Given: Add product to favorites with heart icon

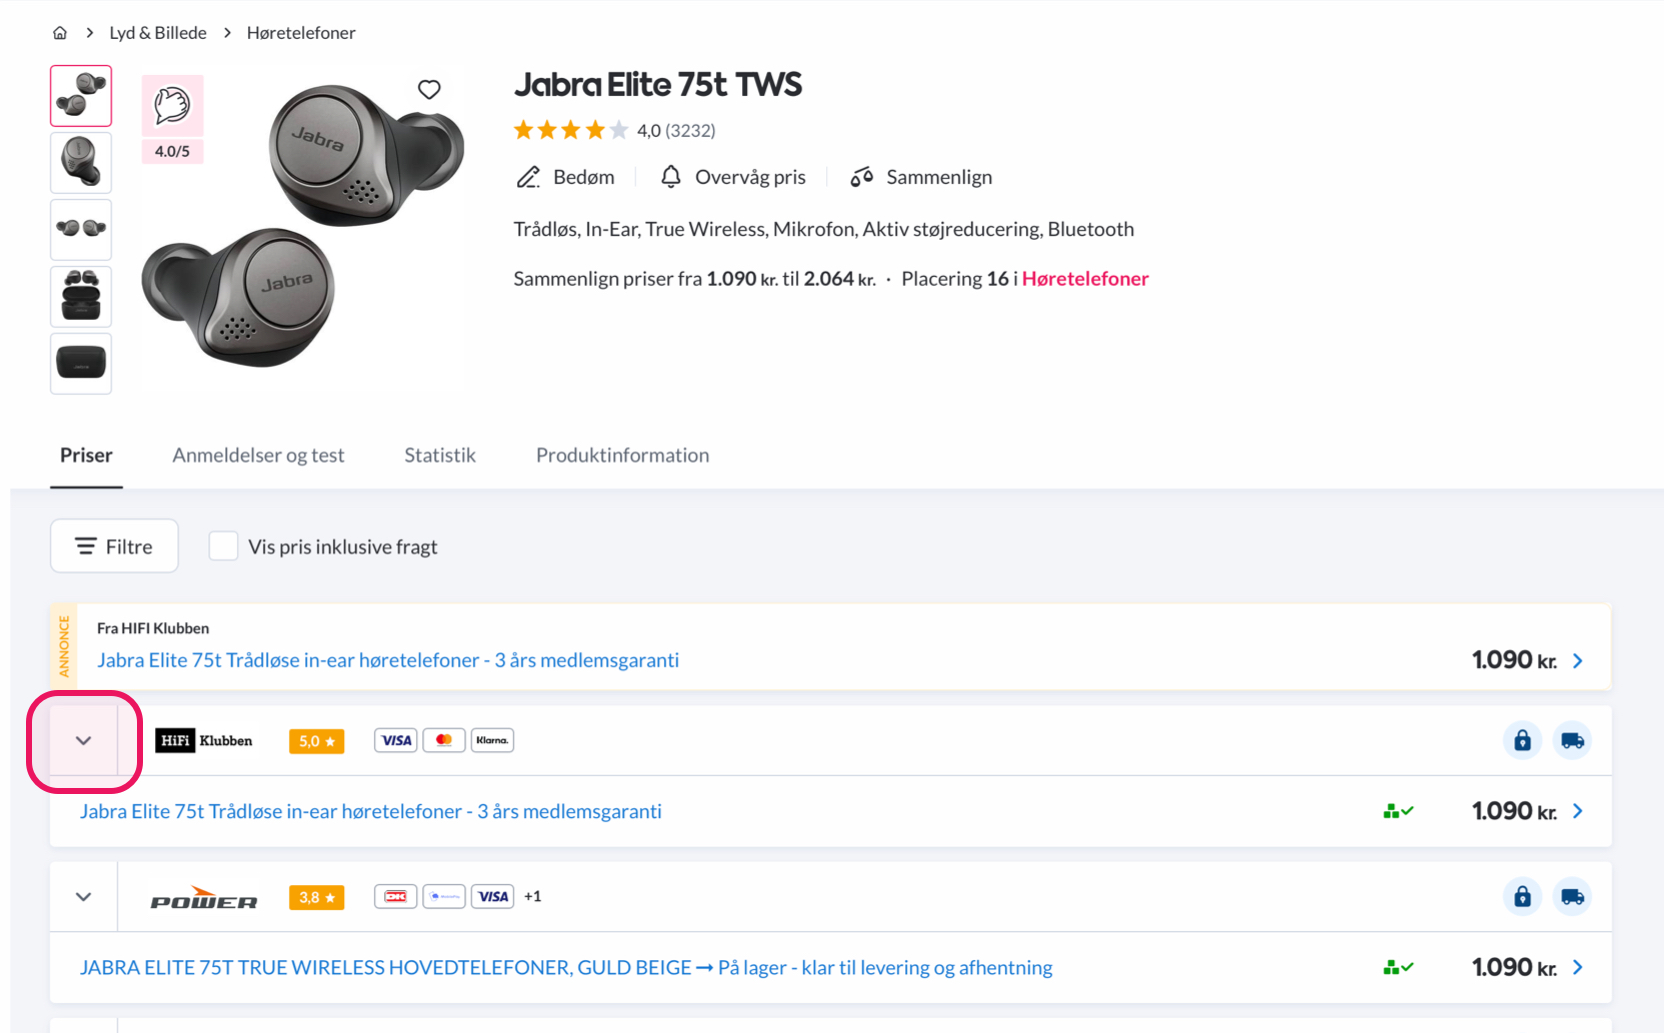Looking at the screenshot, I should click(429, 89).
